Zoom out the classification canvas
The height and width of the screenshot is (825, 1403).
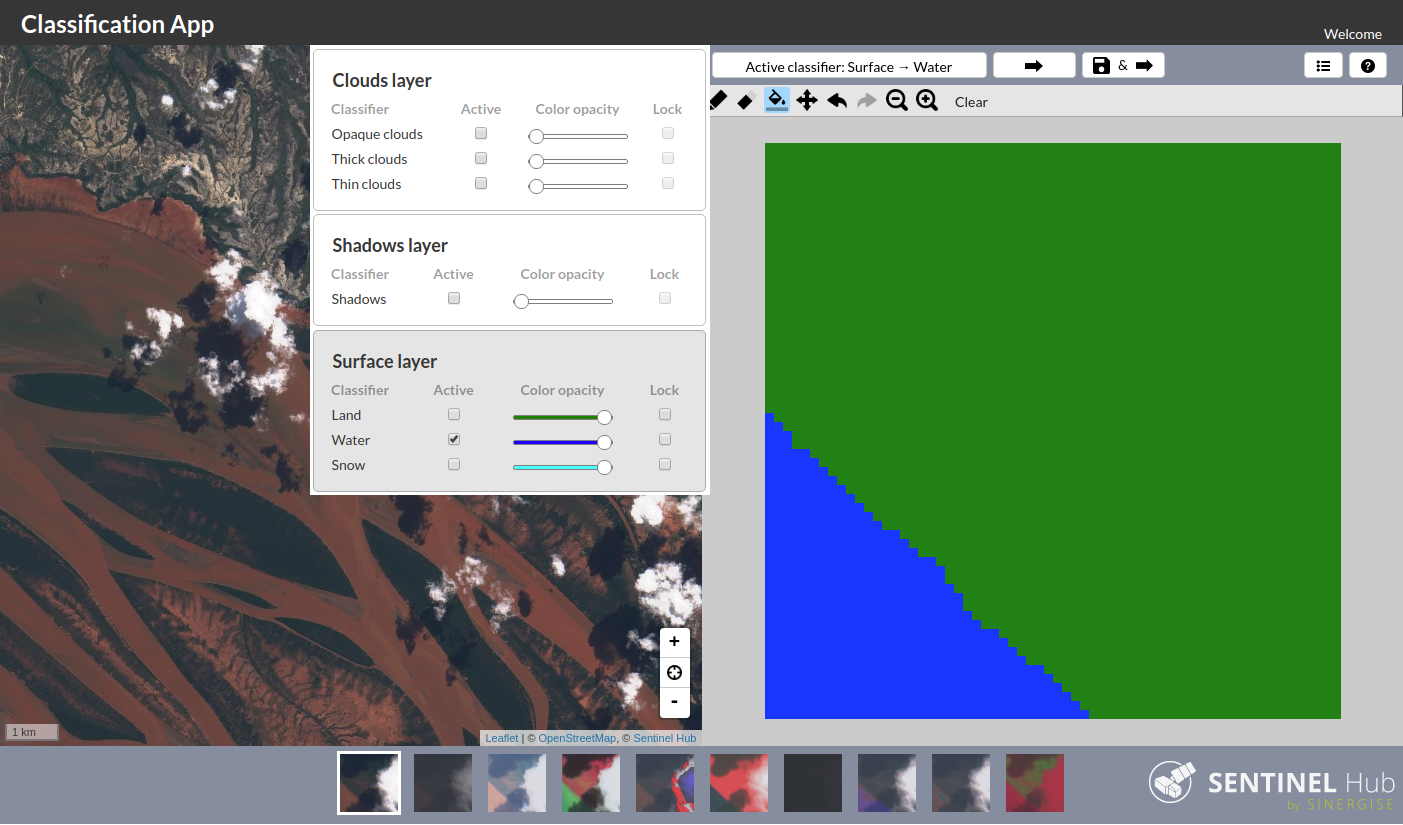(897, 101)
